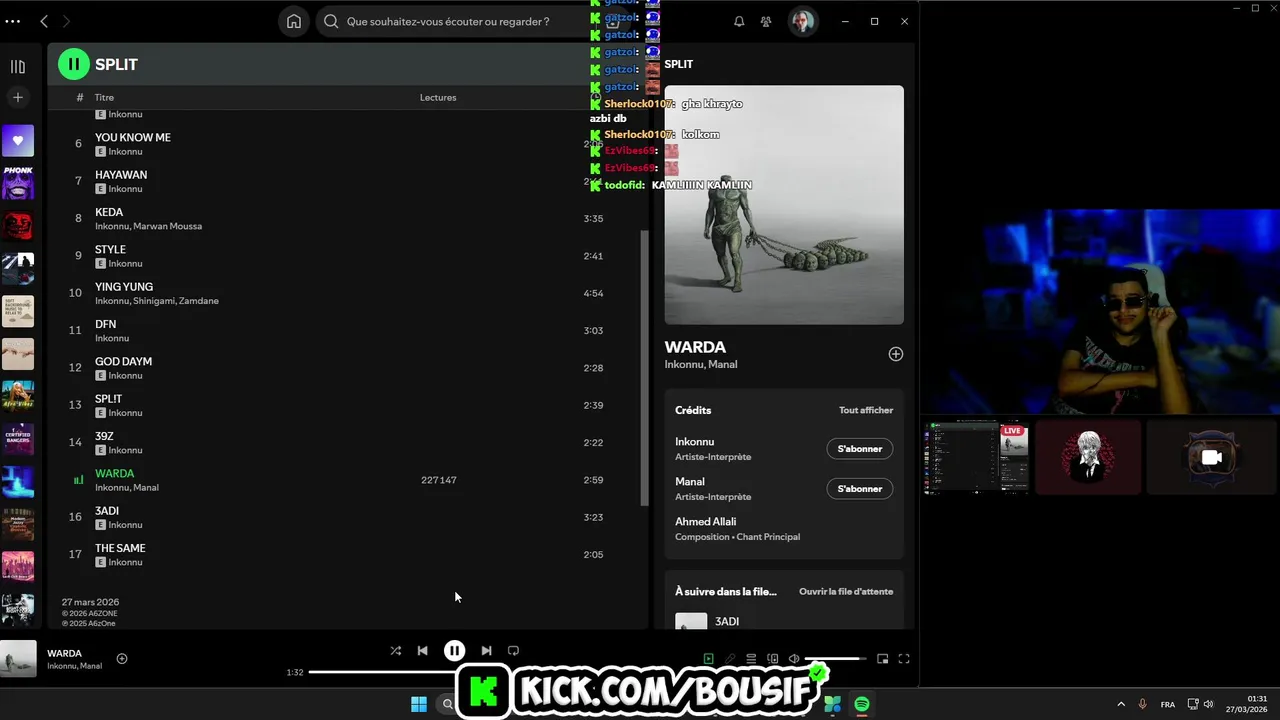Open the lyrics microphone icon

click(730, 659)
